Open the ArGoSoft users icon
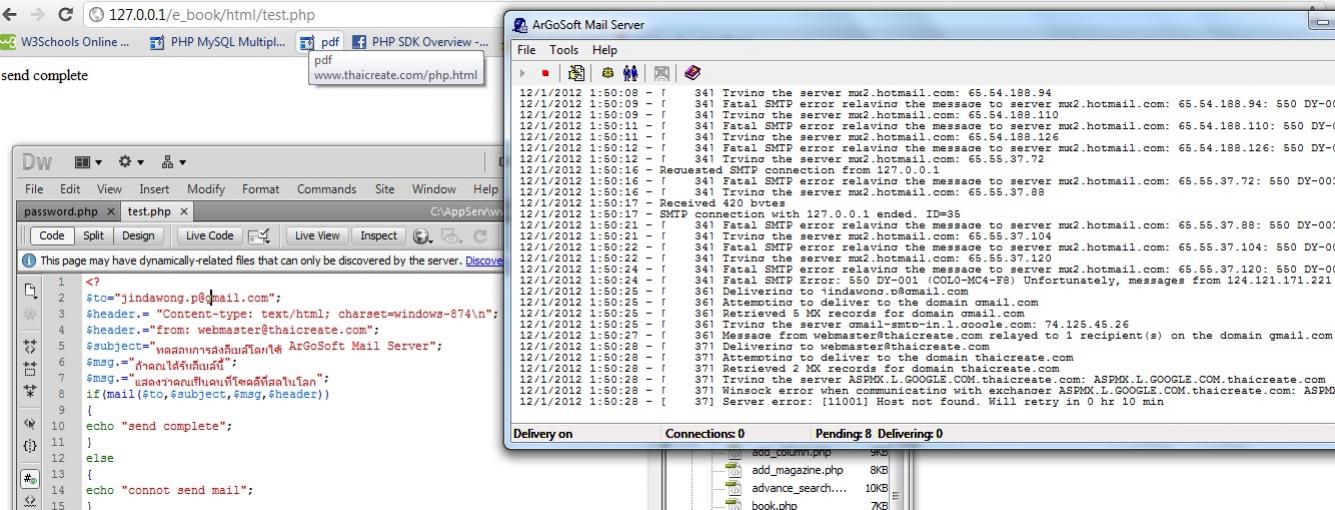 coord(630,73)
